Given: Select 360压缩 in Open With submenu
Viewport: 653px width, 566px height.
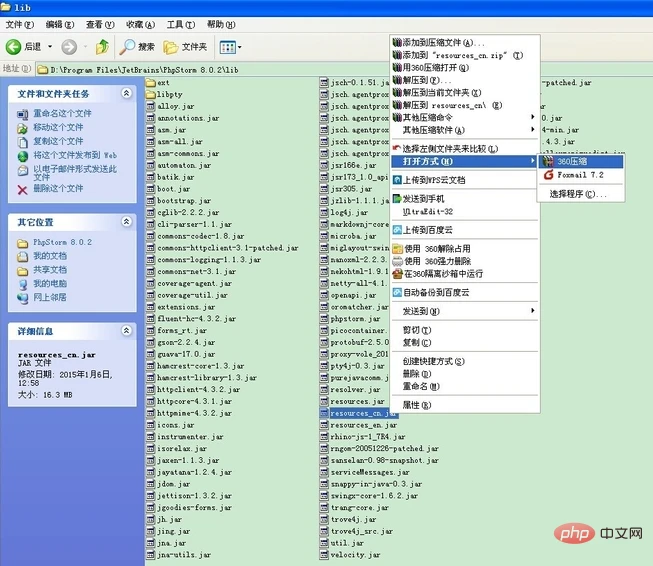Looking at the screenshot, I should point(581,161).
